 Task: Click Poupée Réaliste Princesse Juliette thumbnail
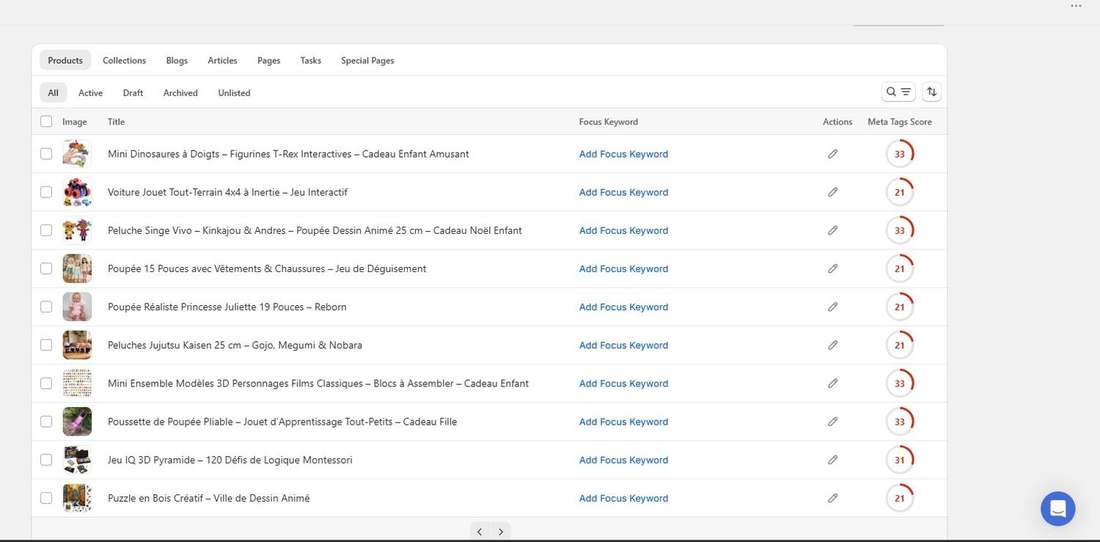pos(77,306)
